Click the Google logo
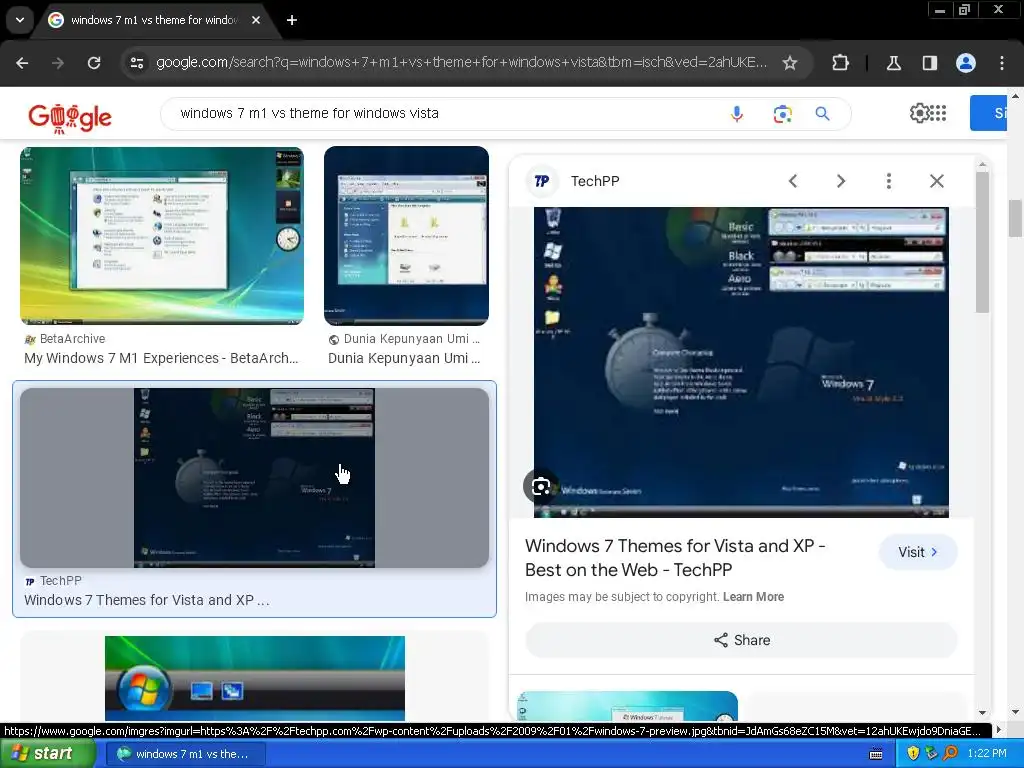Viewport: 1024px width, 768px height. click(70, 116)
